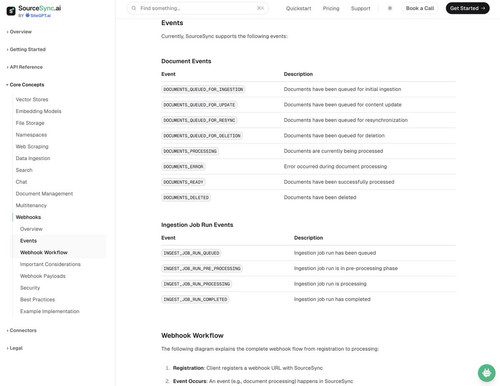Expand the API Reference section
The height and width of the screenshot is (386, 500).
pos(25,67)
